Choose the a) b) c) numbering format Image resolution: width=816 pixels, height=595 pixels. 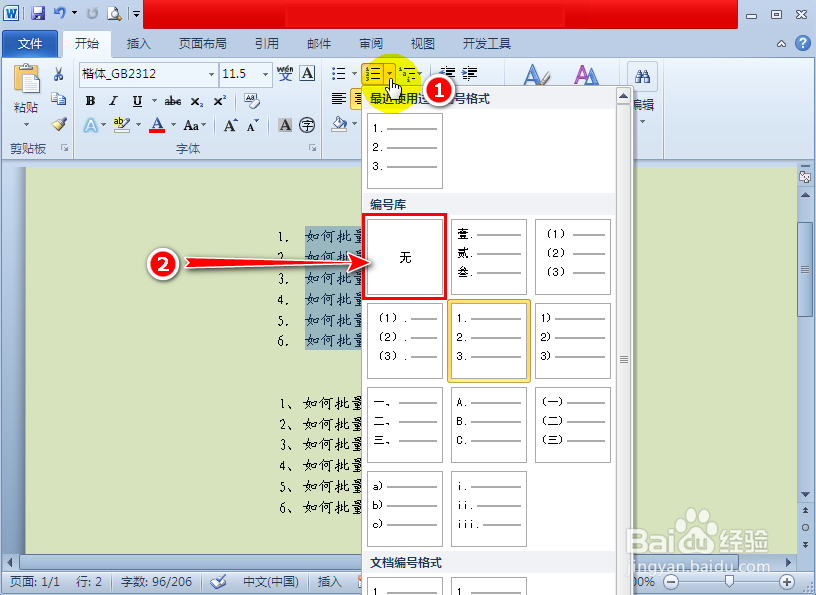click(405, 509)
